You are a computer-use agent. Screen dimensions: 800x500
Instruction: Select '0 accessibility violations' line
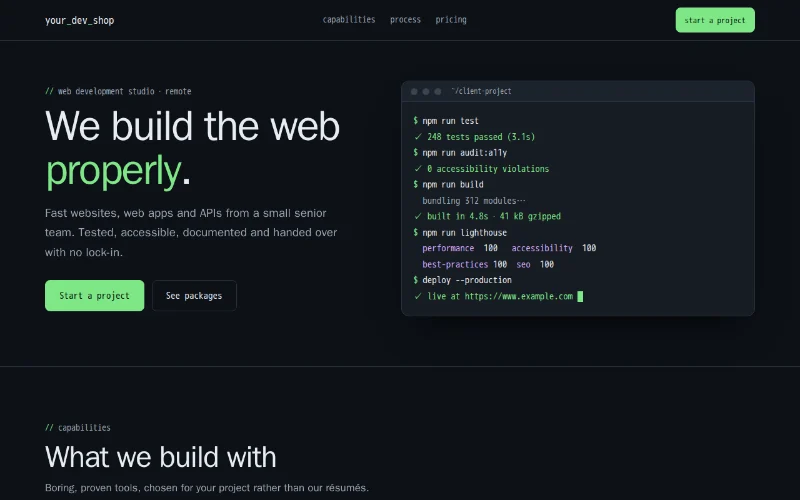coord(482,168)
